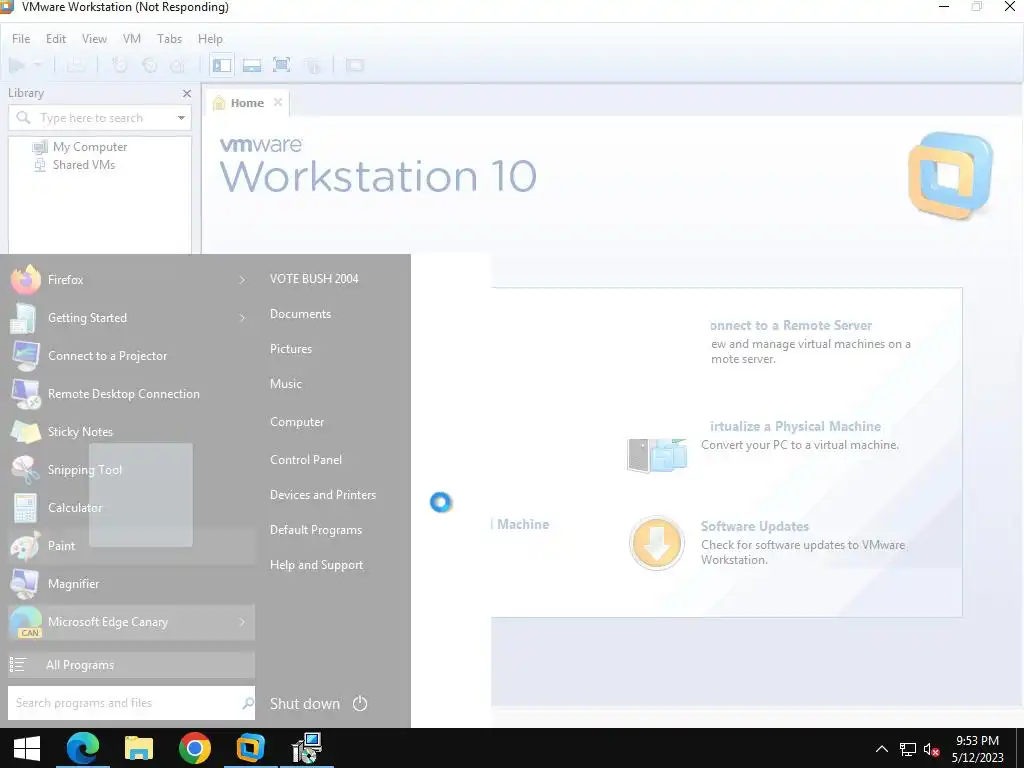Expand Getting Started submenu arrow

click(x=242, y=318)
